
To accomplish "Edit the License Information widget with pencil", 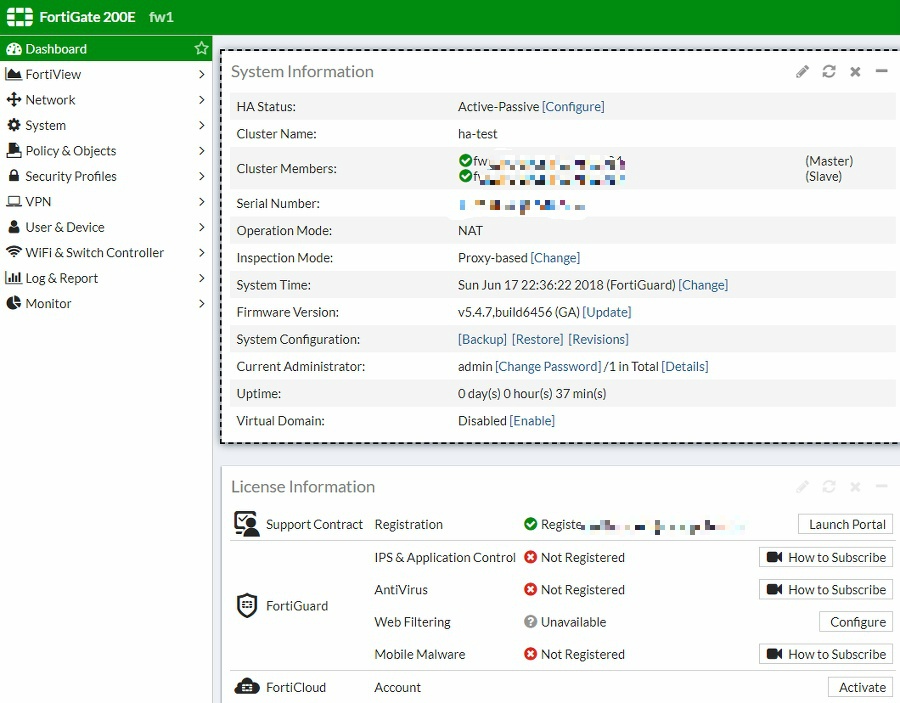I will pos(802,487).
